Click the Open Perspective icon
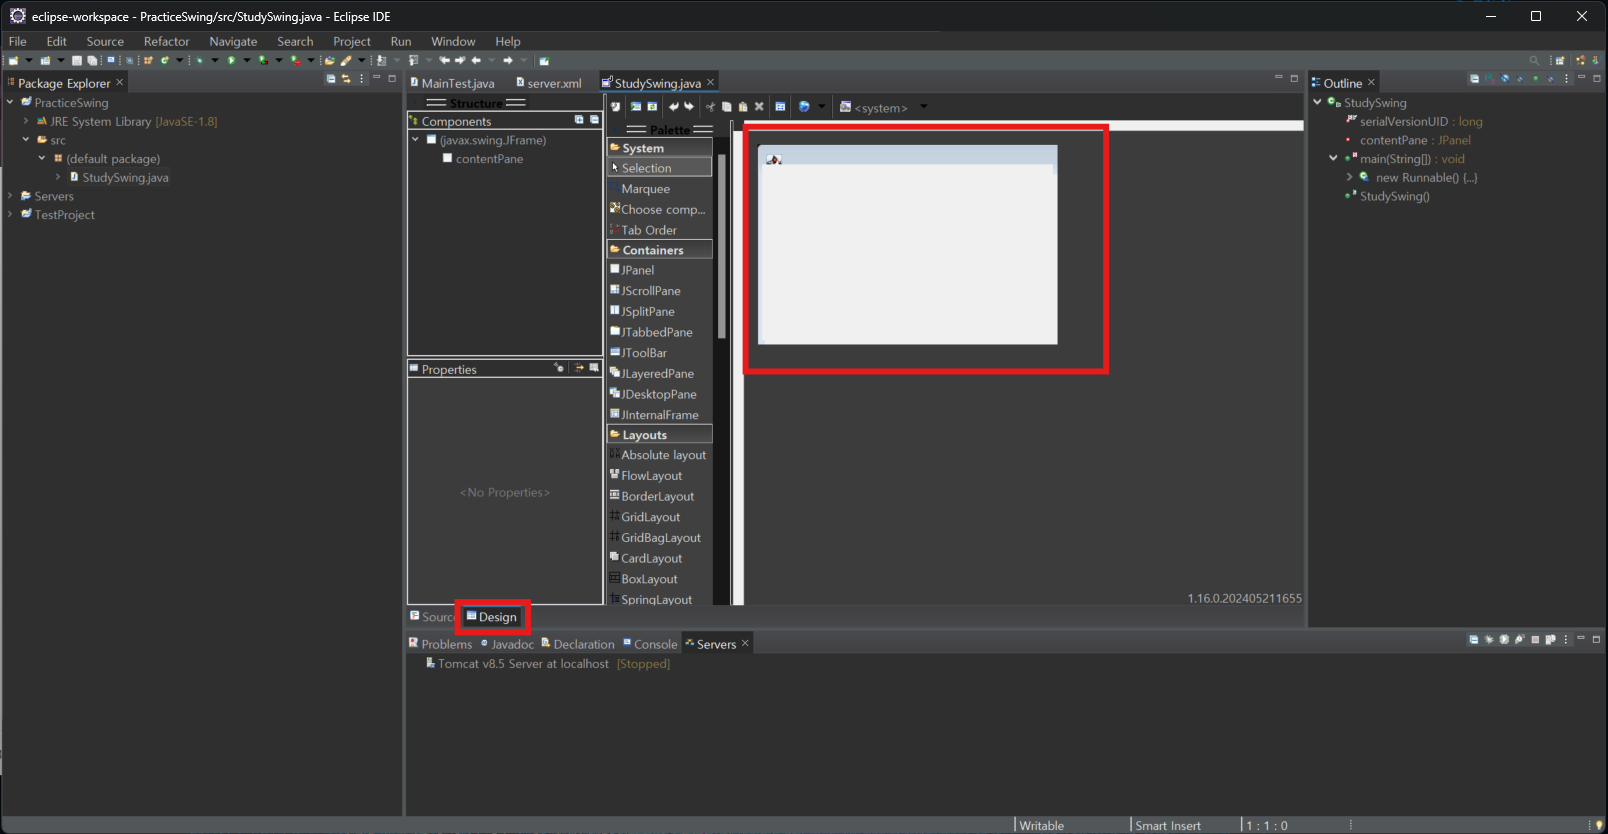 pos(1560,60)
